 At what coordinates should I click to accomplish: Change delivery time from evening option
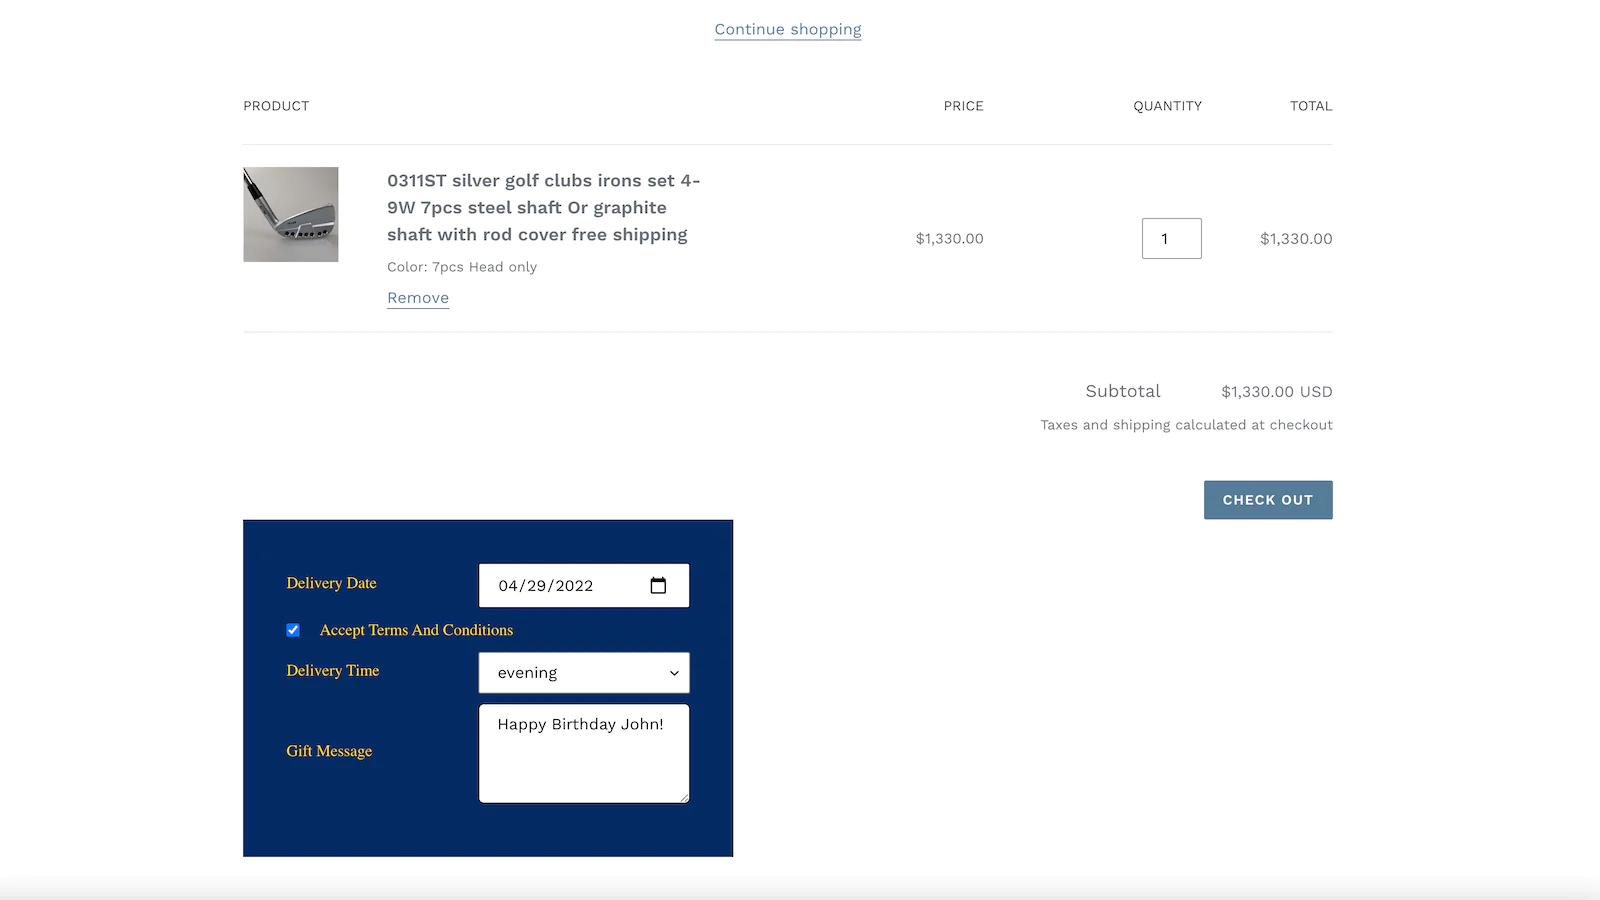point(583,672)
